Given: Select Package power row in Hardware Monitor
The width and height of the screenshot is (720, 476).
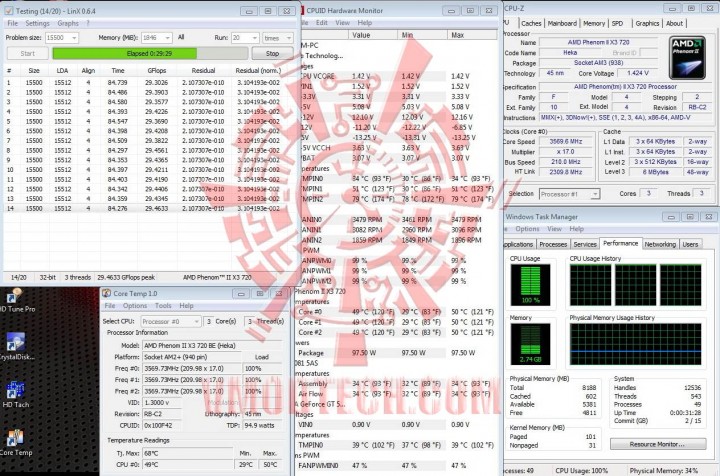Looking at the screenshot, I should (397, 353).
